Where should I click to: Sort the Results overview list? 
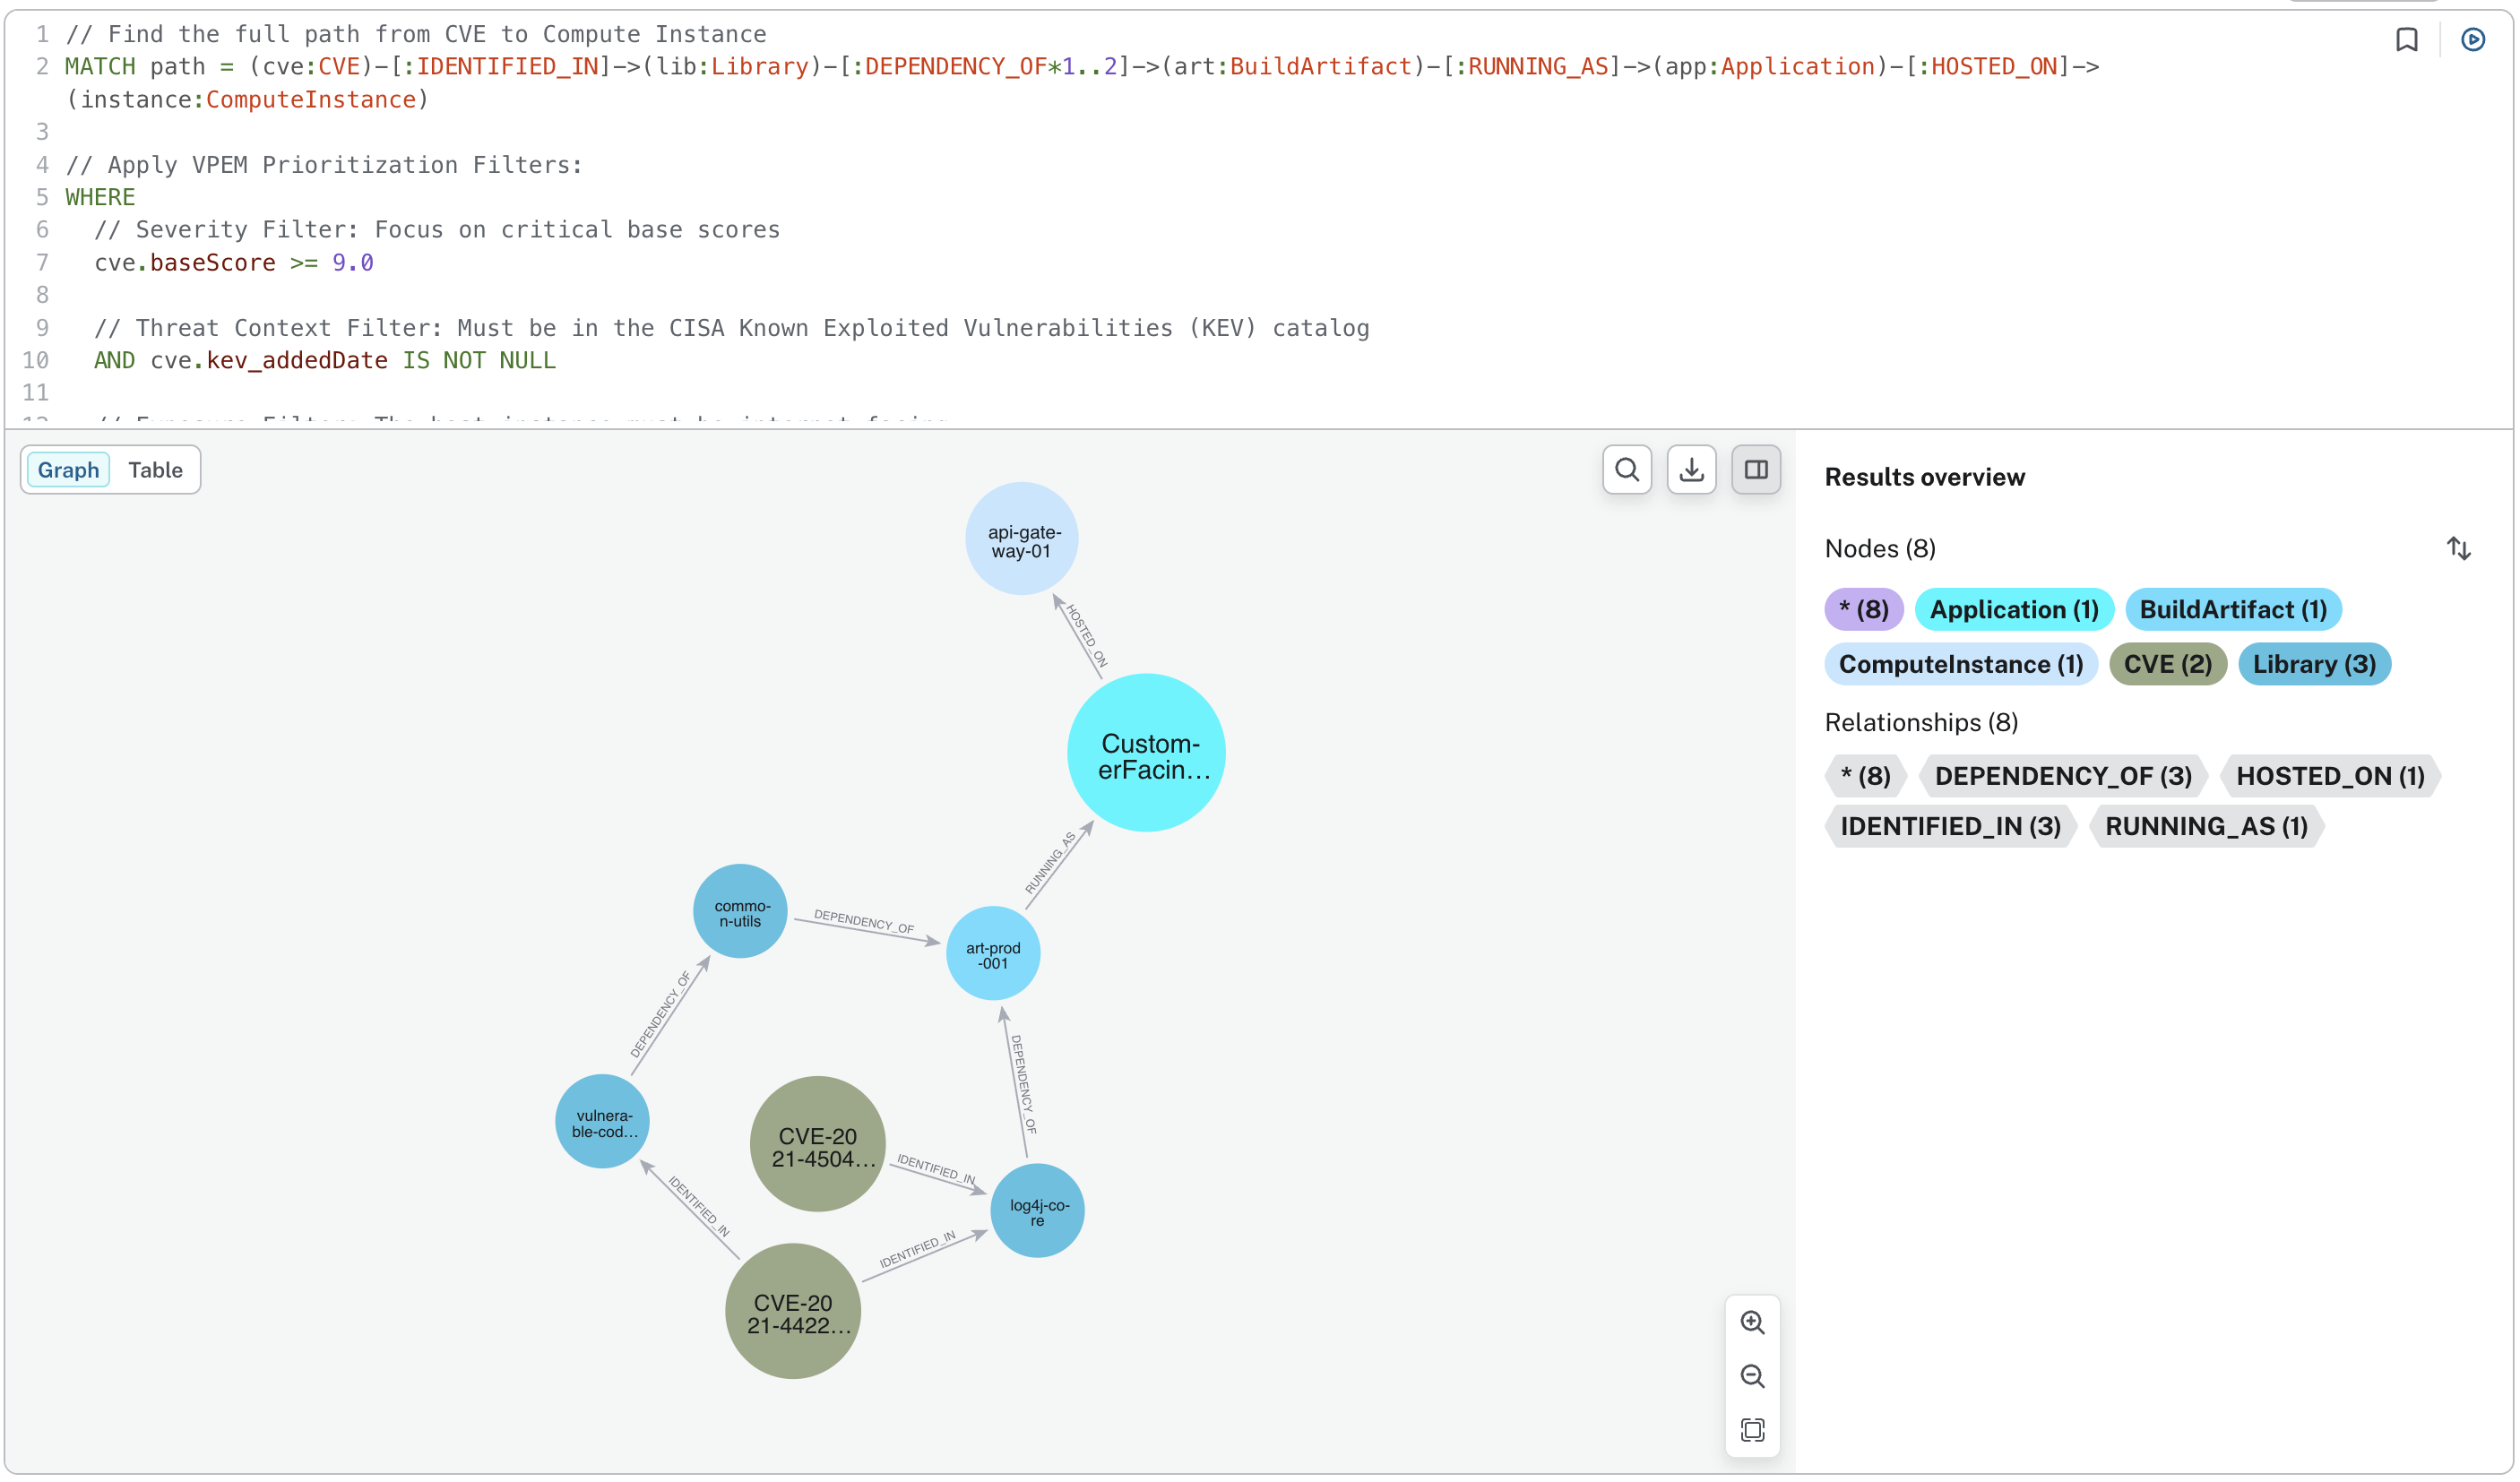2460,548
